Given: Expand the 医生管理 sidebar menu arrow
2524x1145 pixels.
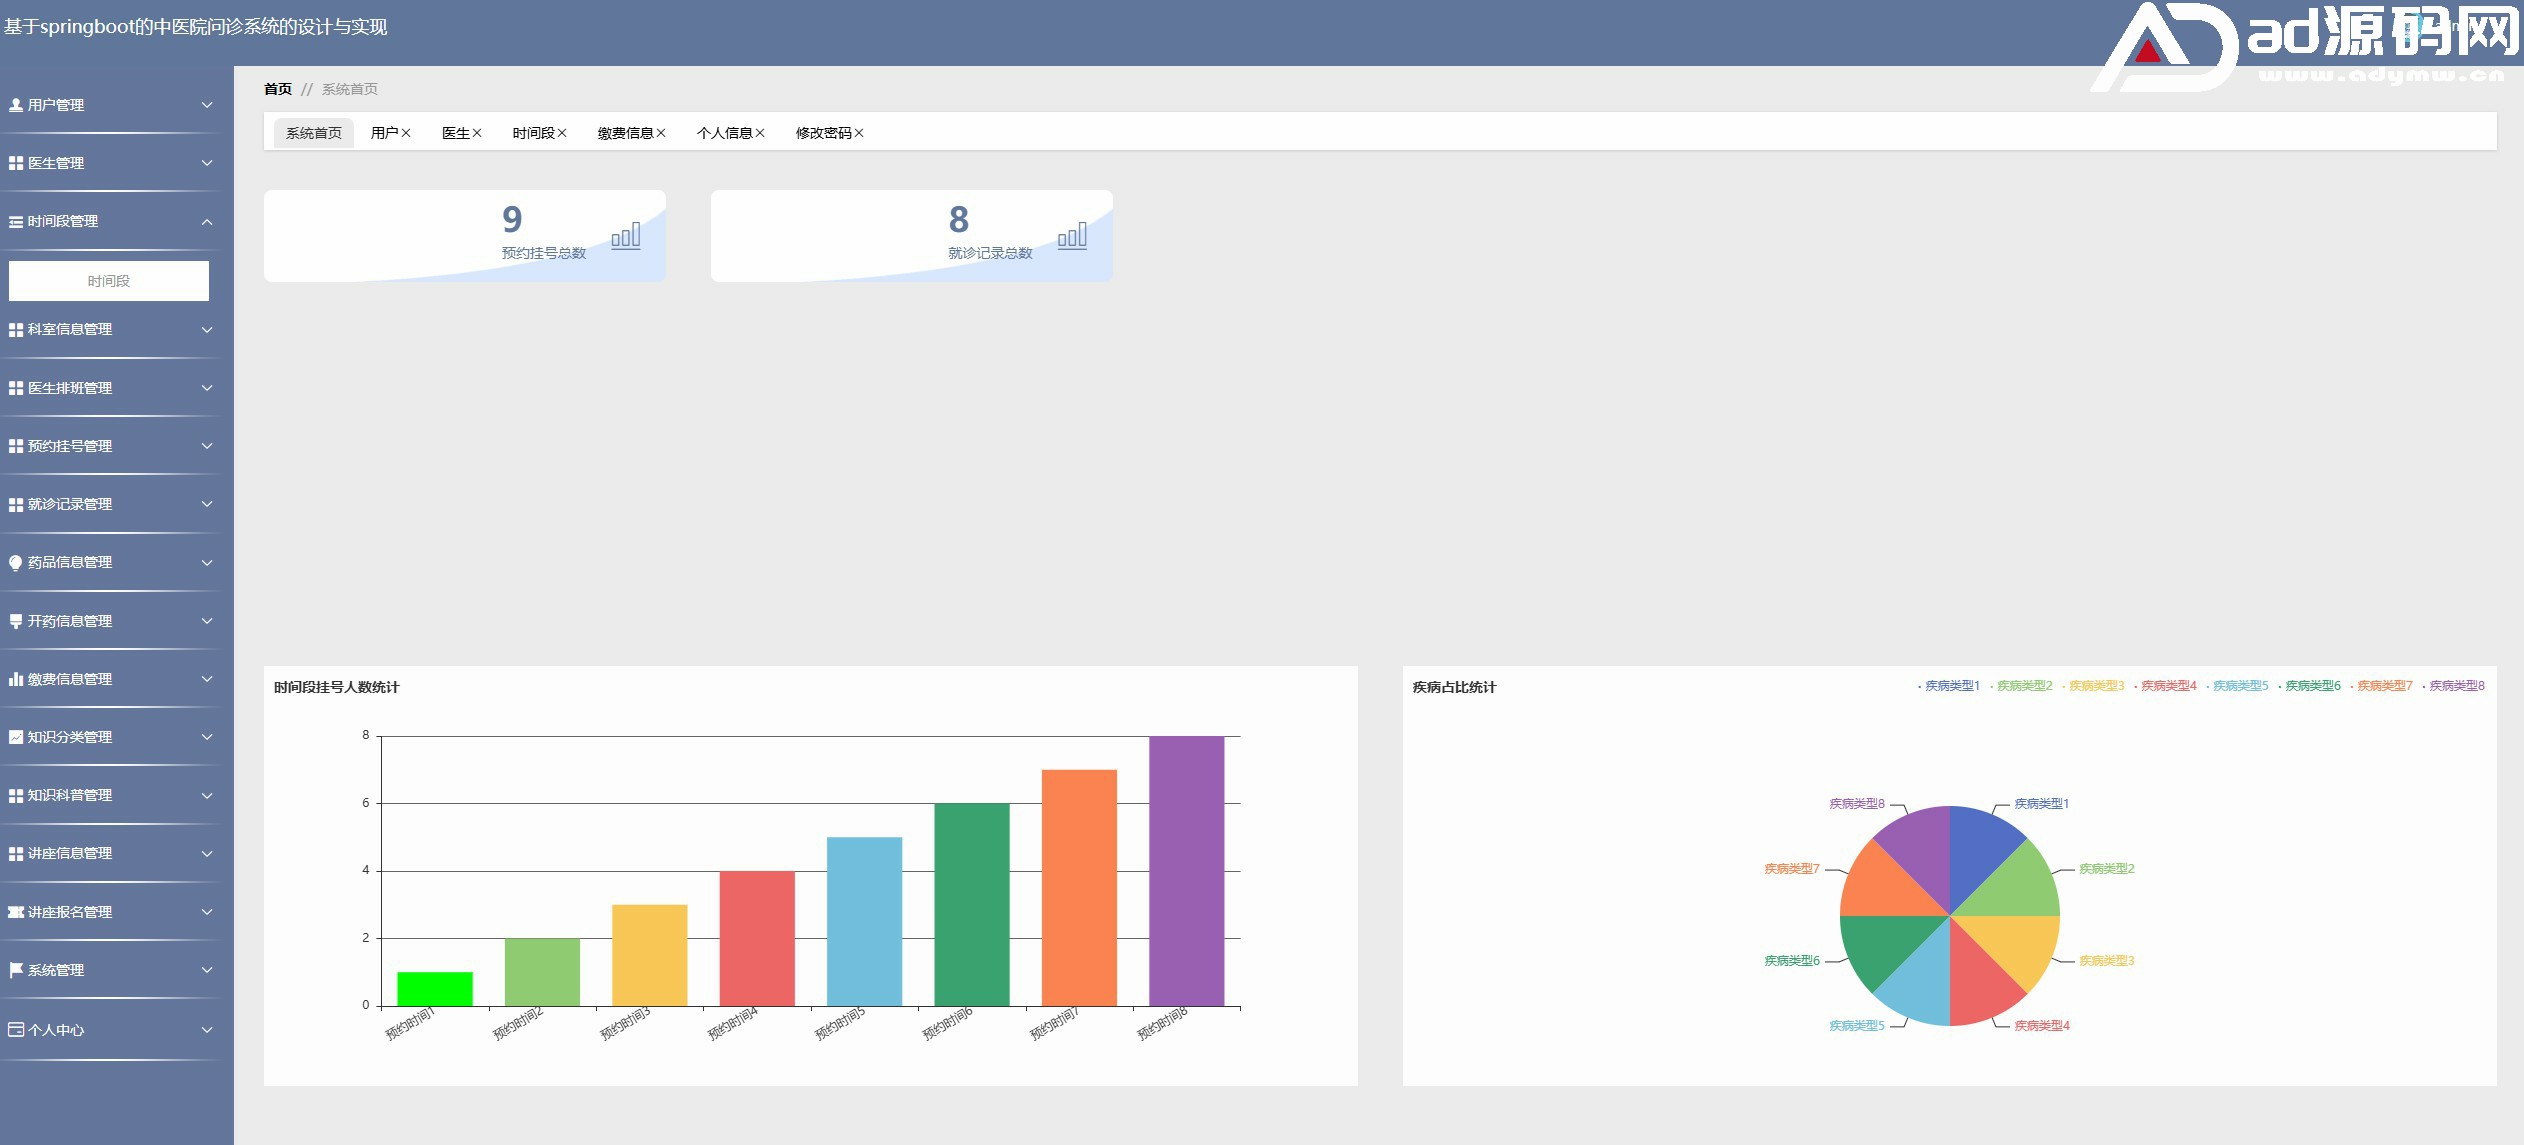Looking at the screenshot, I should point(207,163).
